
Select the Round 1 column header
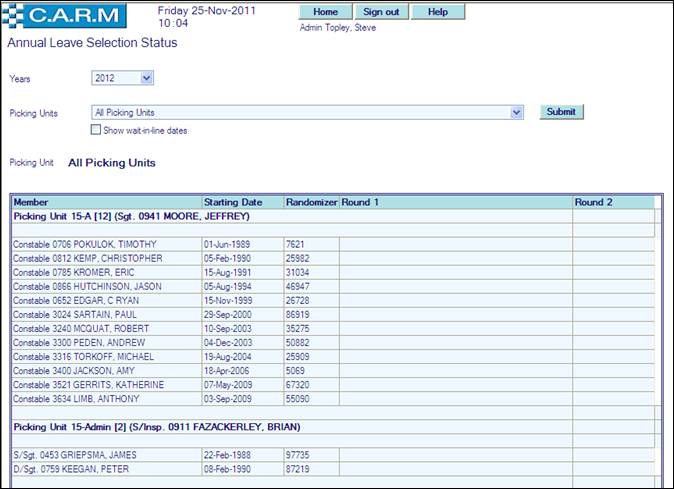[x=360, y=202]
